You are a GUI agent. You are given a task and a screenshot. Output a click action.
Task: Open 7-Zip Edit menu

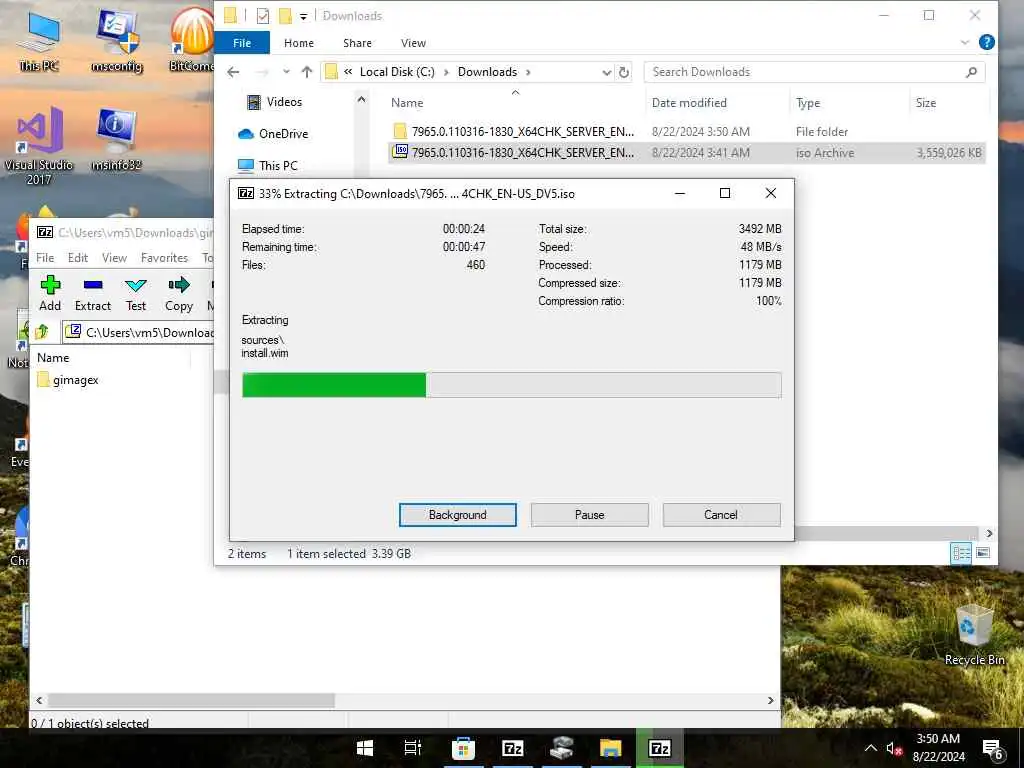point(78,257)
